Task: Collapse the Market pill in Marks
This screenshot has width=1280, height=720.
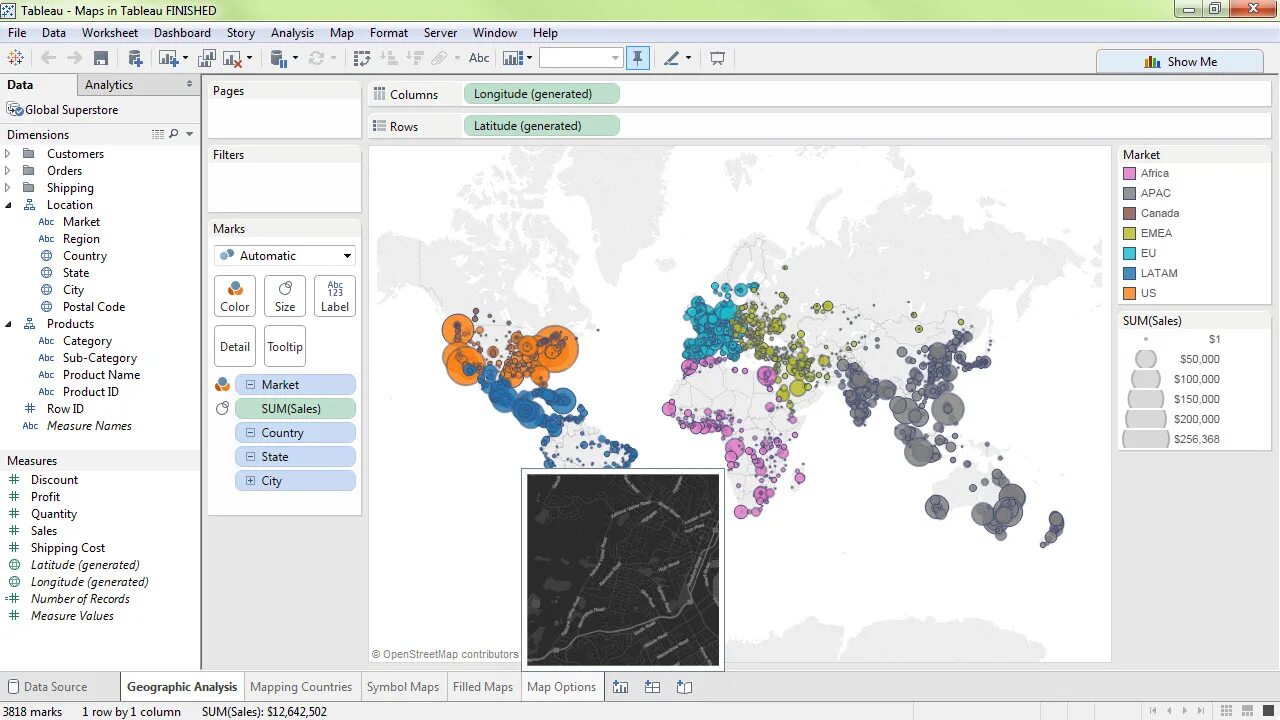Action: click(250, 385)
